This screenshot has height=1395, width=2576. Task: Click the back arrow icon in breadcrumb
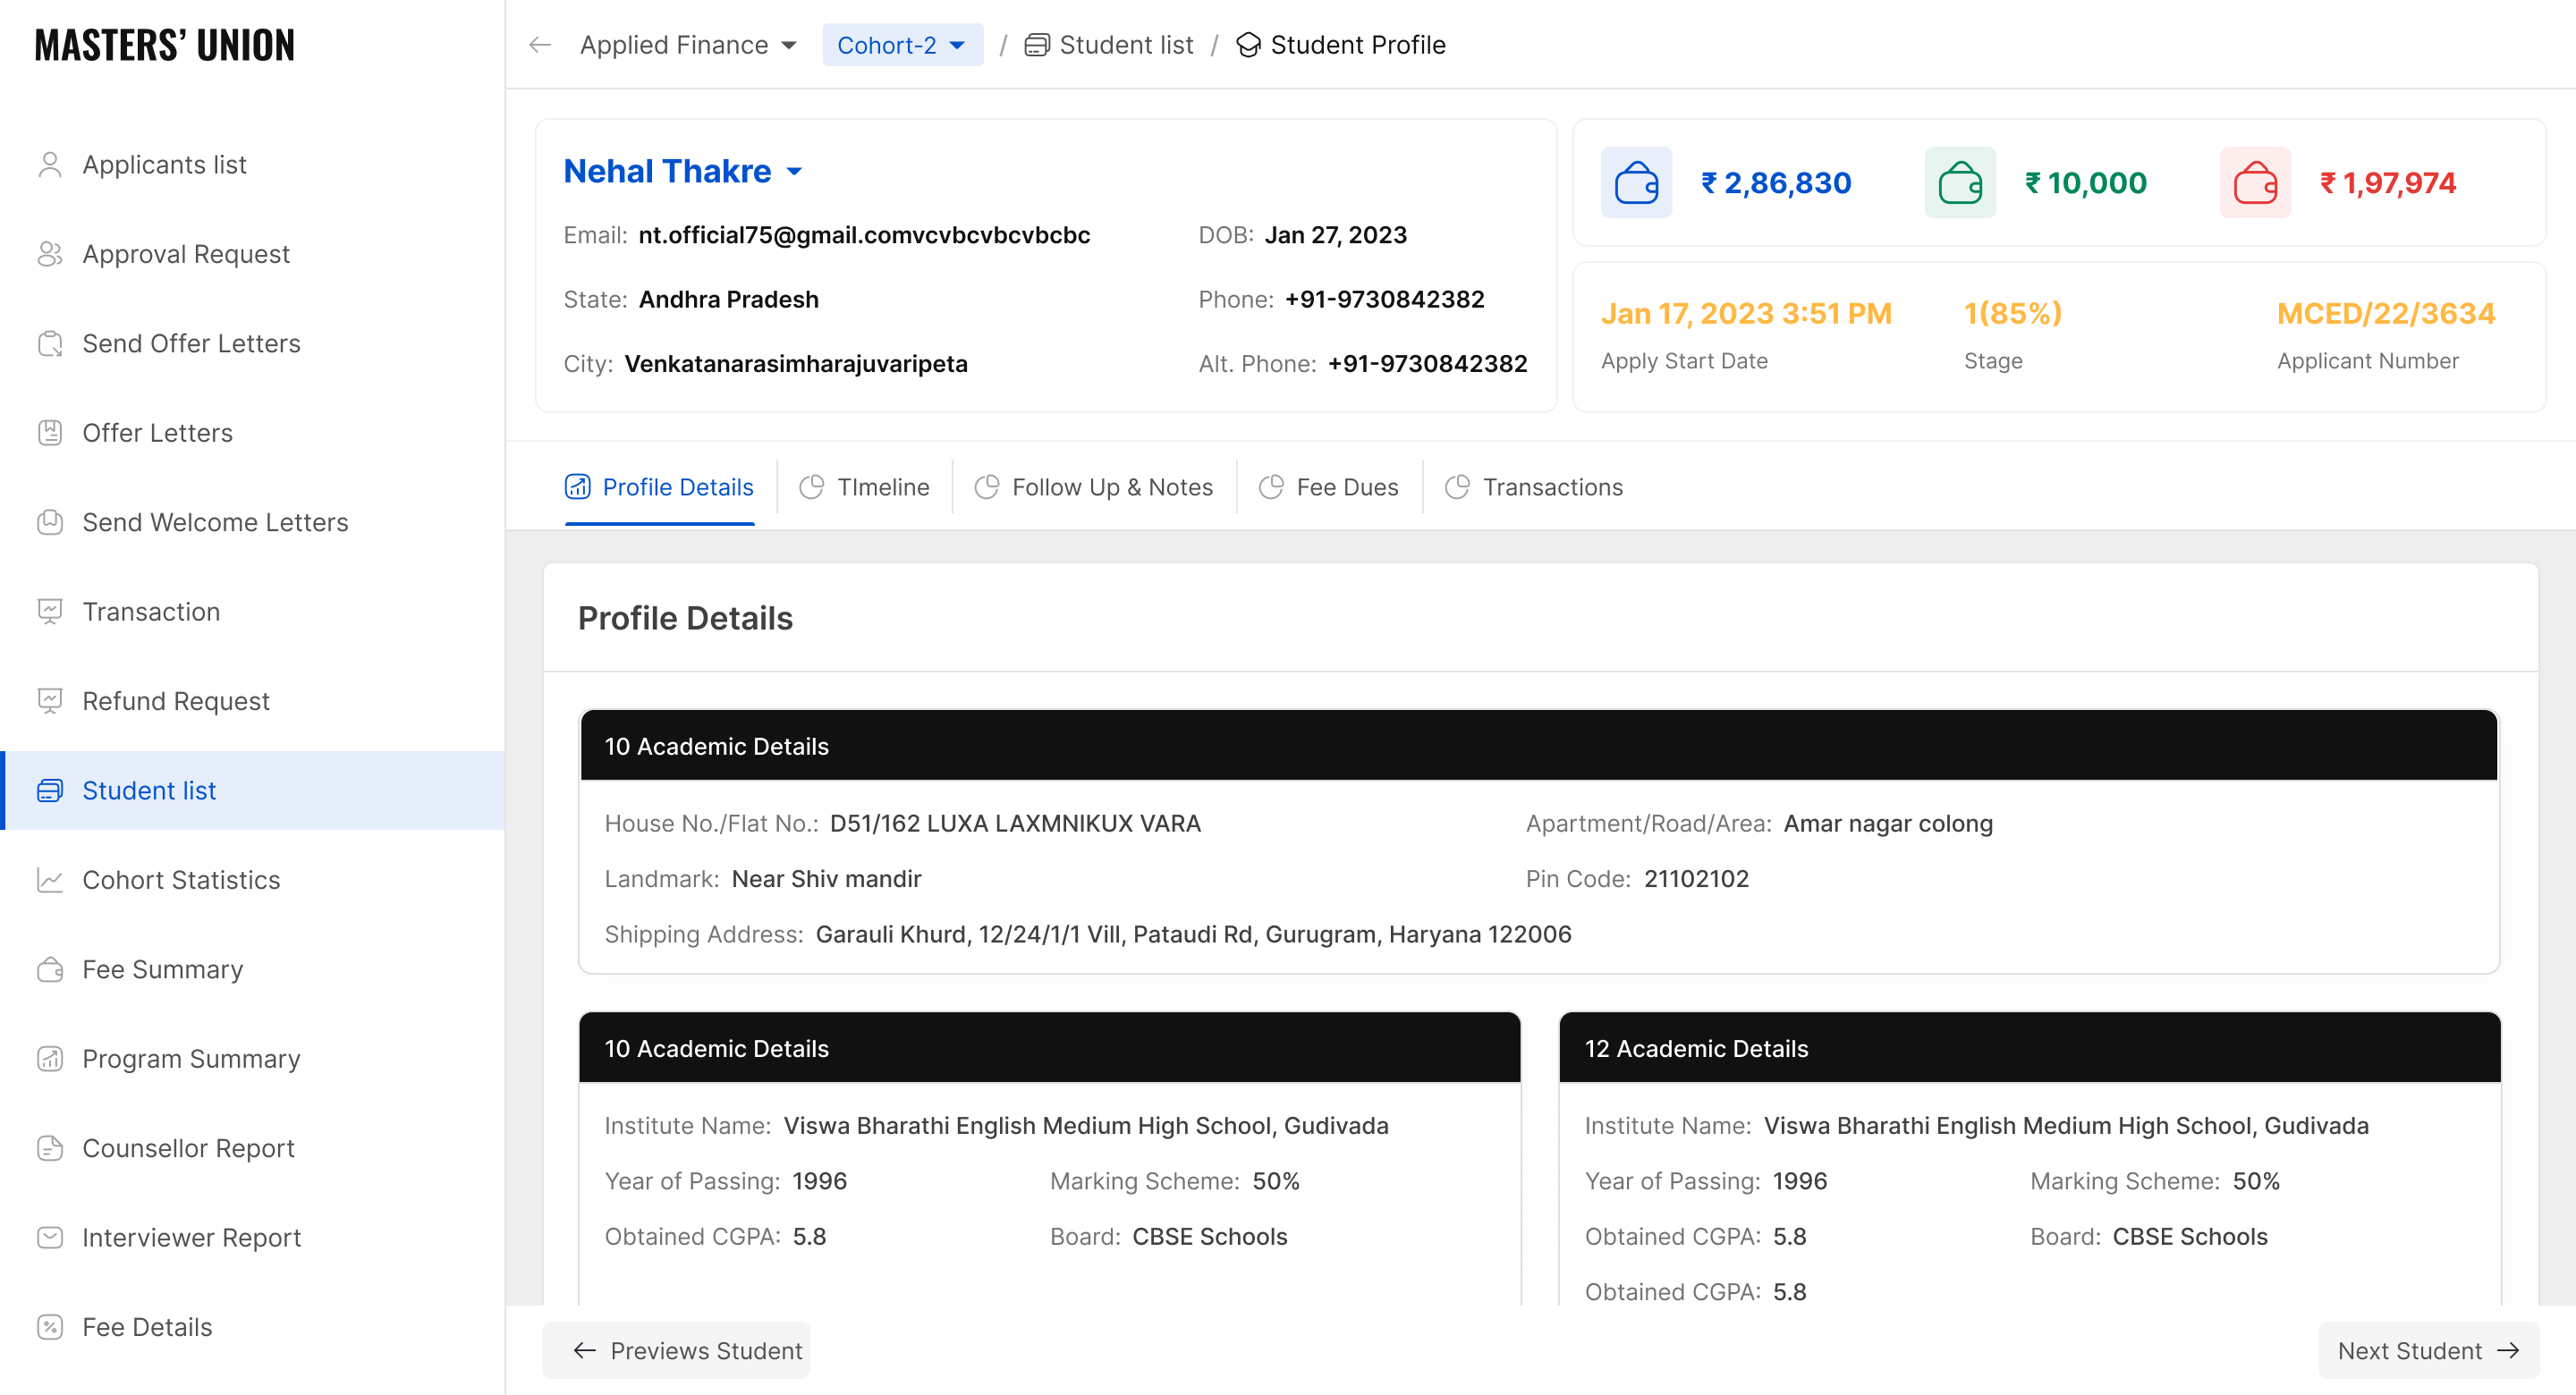coord(540,45)
